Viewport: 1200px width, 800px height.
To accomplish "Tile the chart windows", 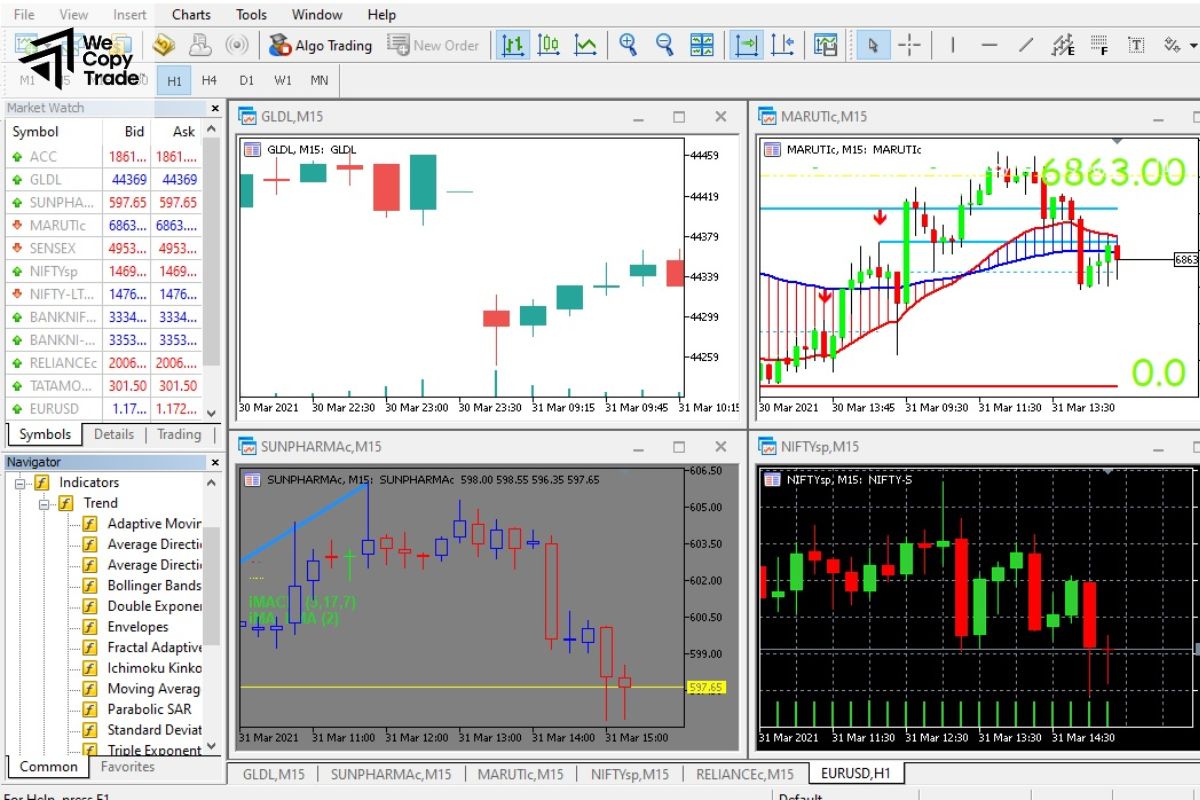I will 701,45.
